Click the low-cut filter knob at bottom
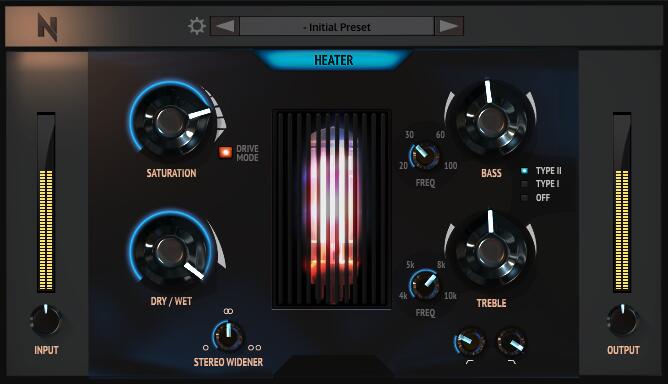The height and width of the screenshot is (384, 668). 469,342
